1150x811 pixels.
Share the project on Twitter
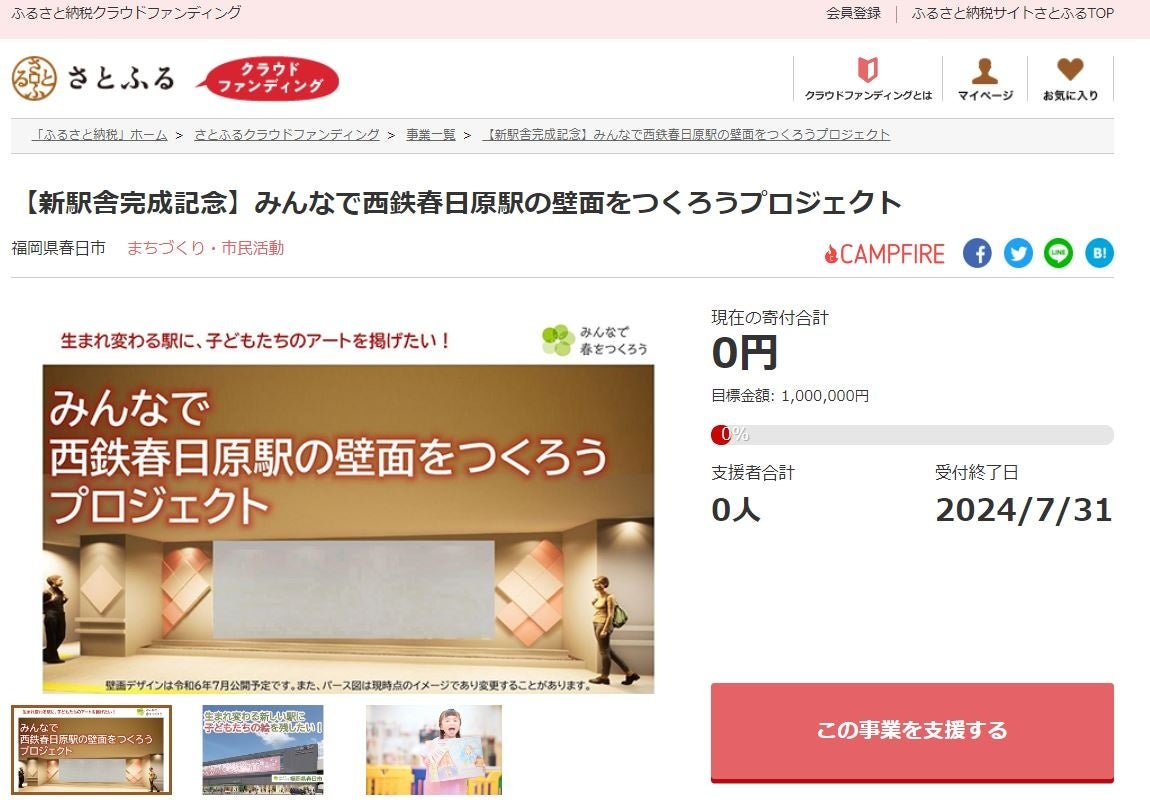click(x=1018, y=254)
